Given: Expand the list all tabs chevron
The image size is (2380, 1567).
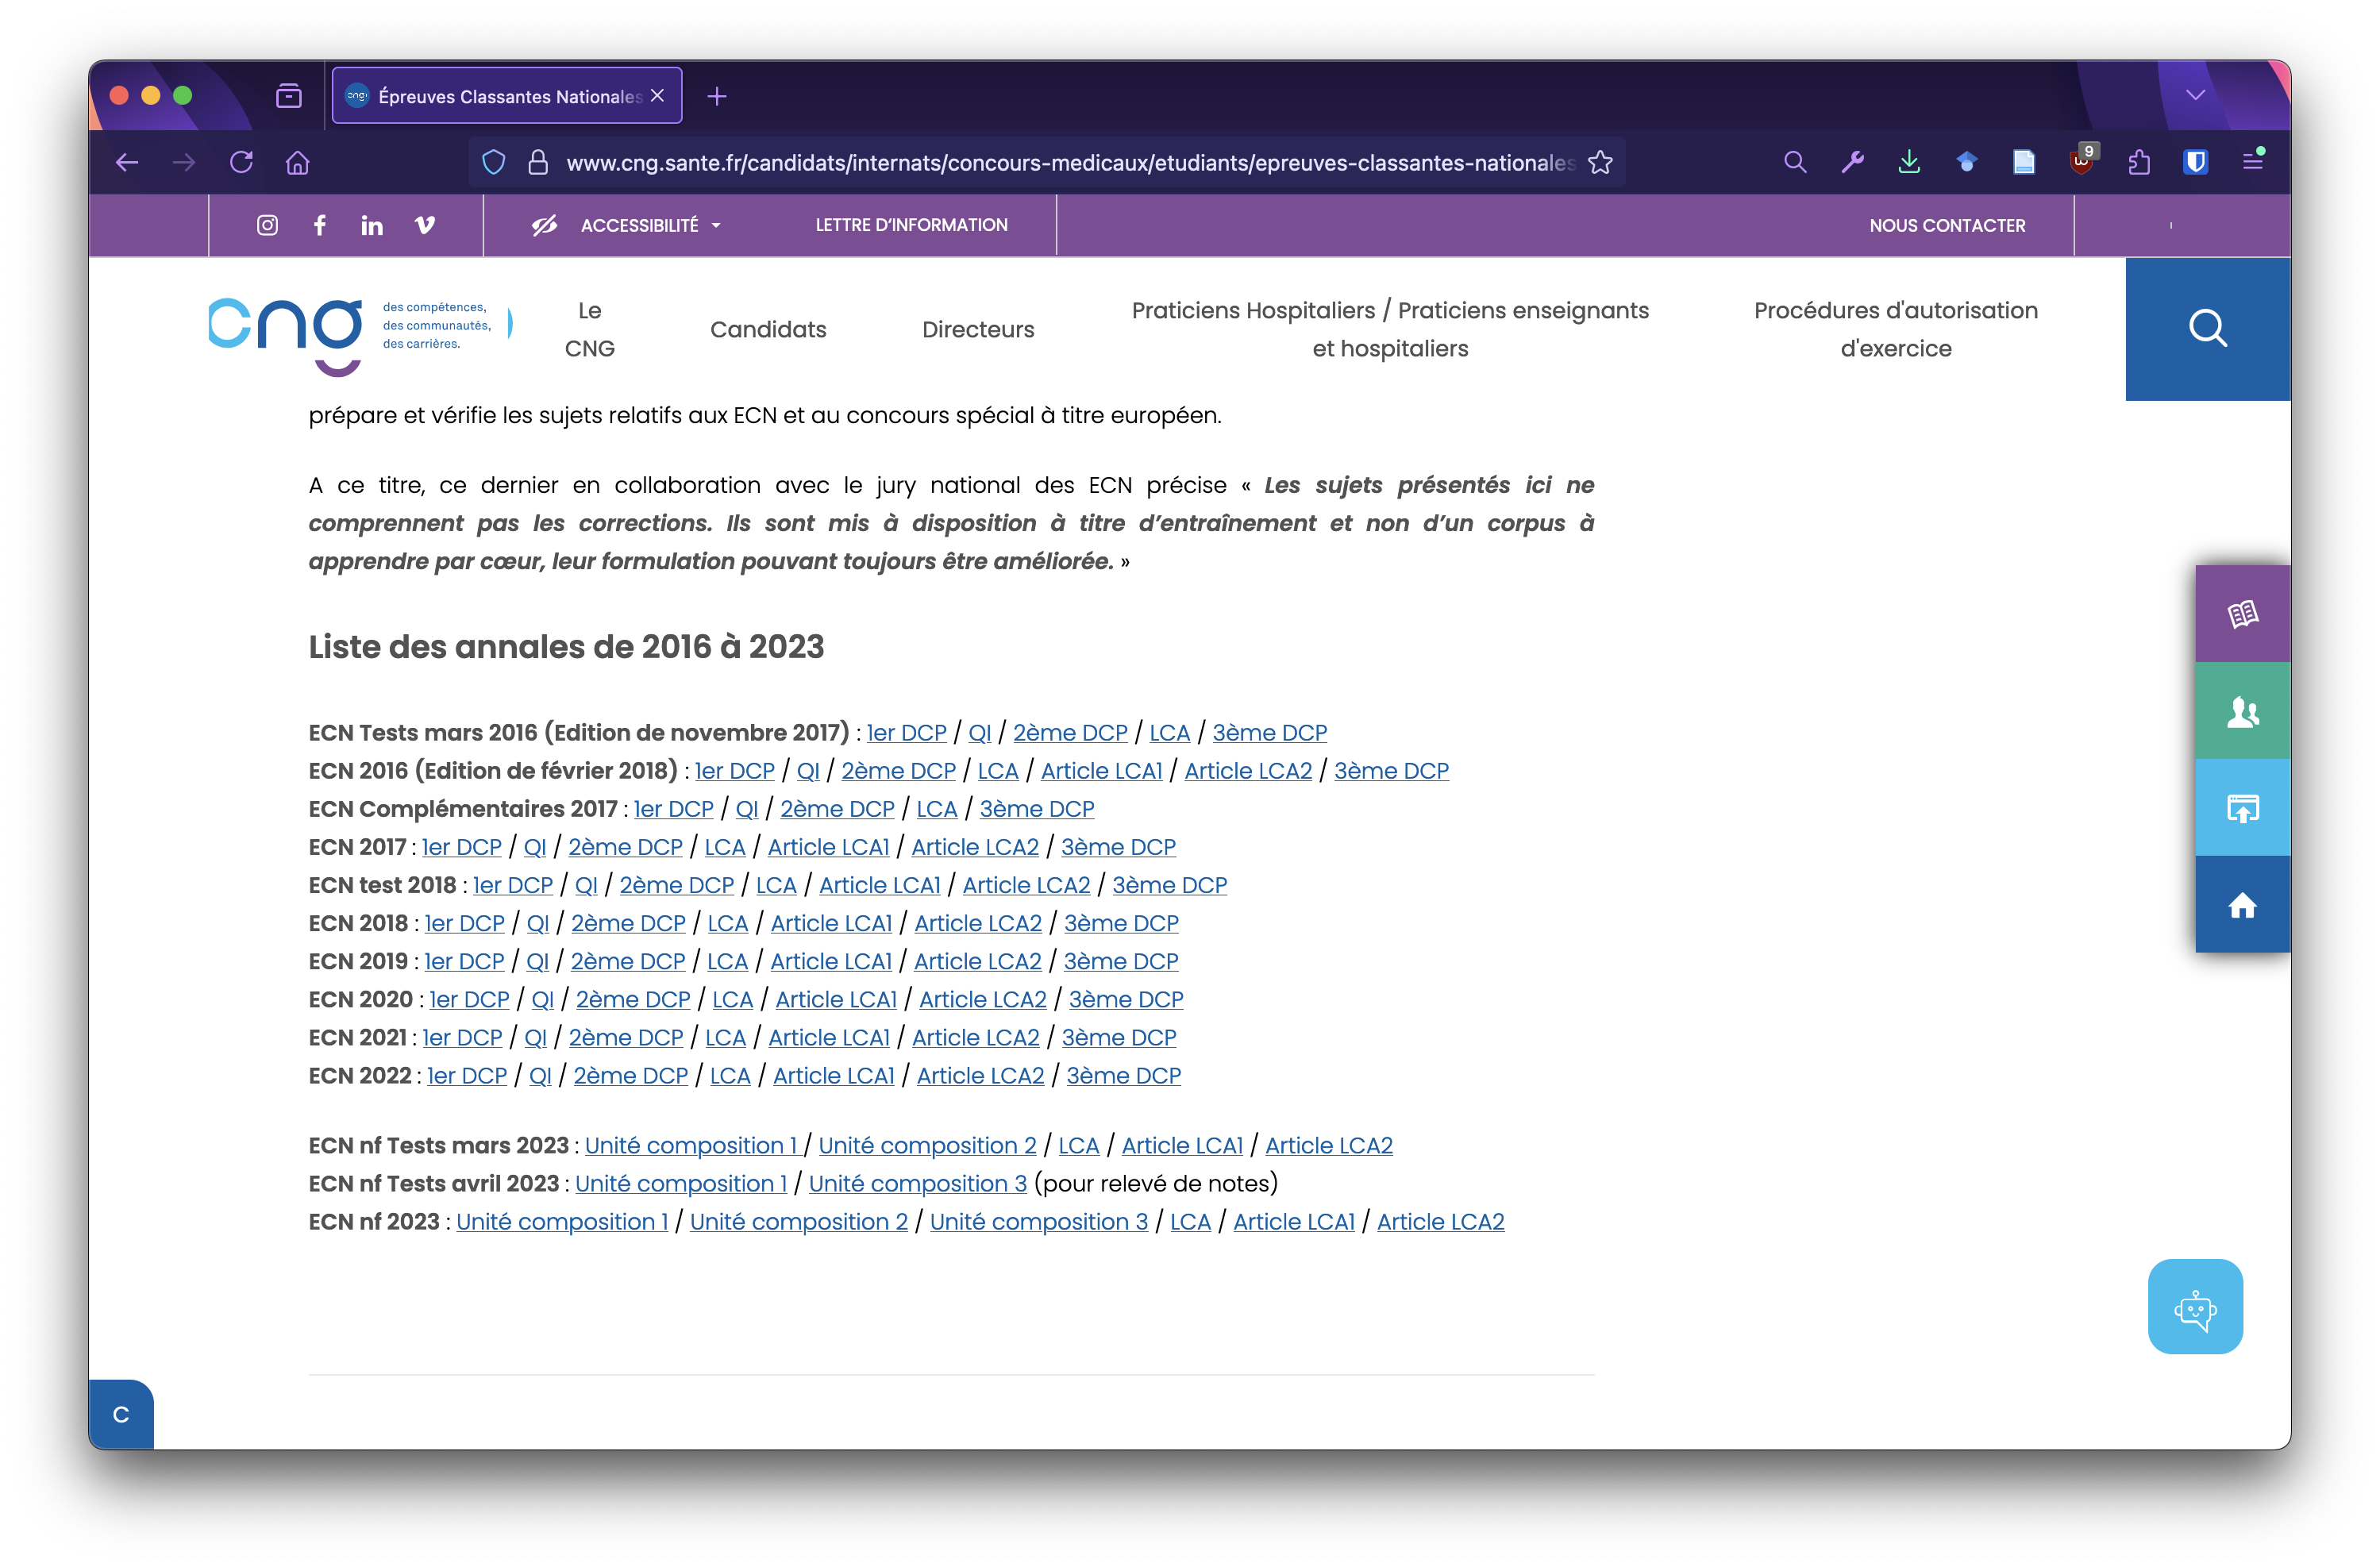Looking at the screenshot, I should click(x=2196, y=95).
